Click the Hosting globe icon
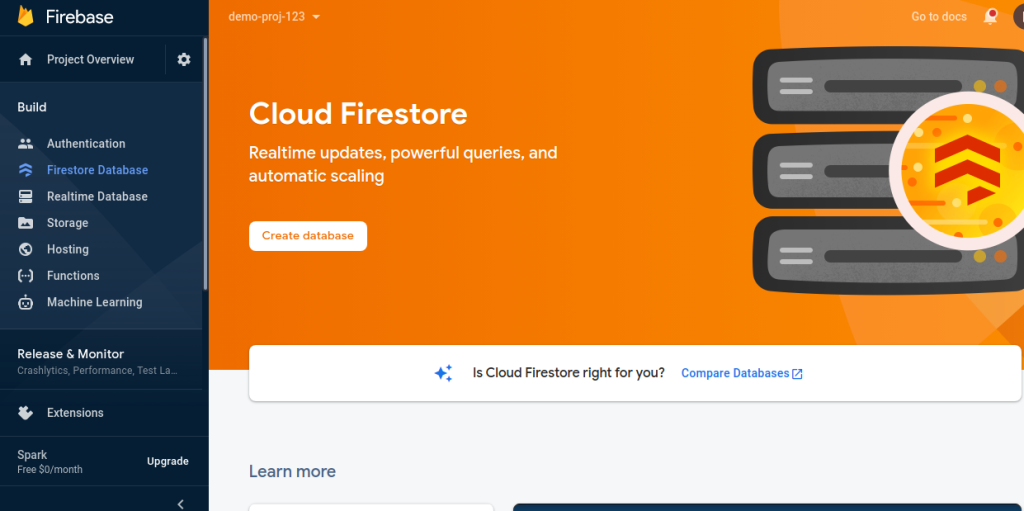The width and height of the screenshot is (1024, 511). [25, 249]
